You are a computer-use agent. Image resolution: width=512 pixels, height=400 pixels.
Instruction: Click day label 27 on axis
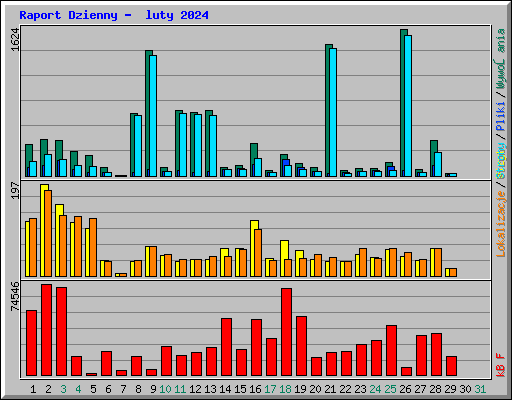tap(420, 389)
